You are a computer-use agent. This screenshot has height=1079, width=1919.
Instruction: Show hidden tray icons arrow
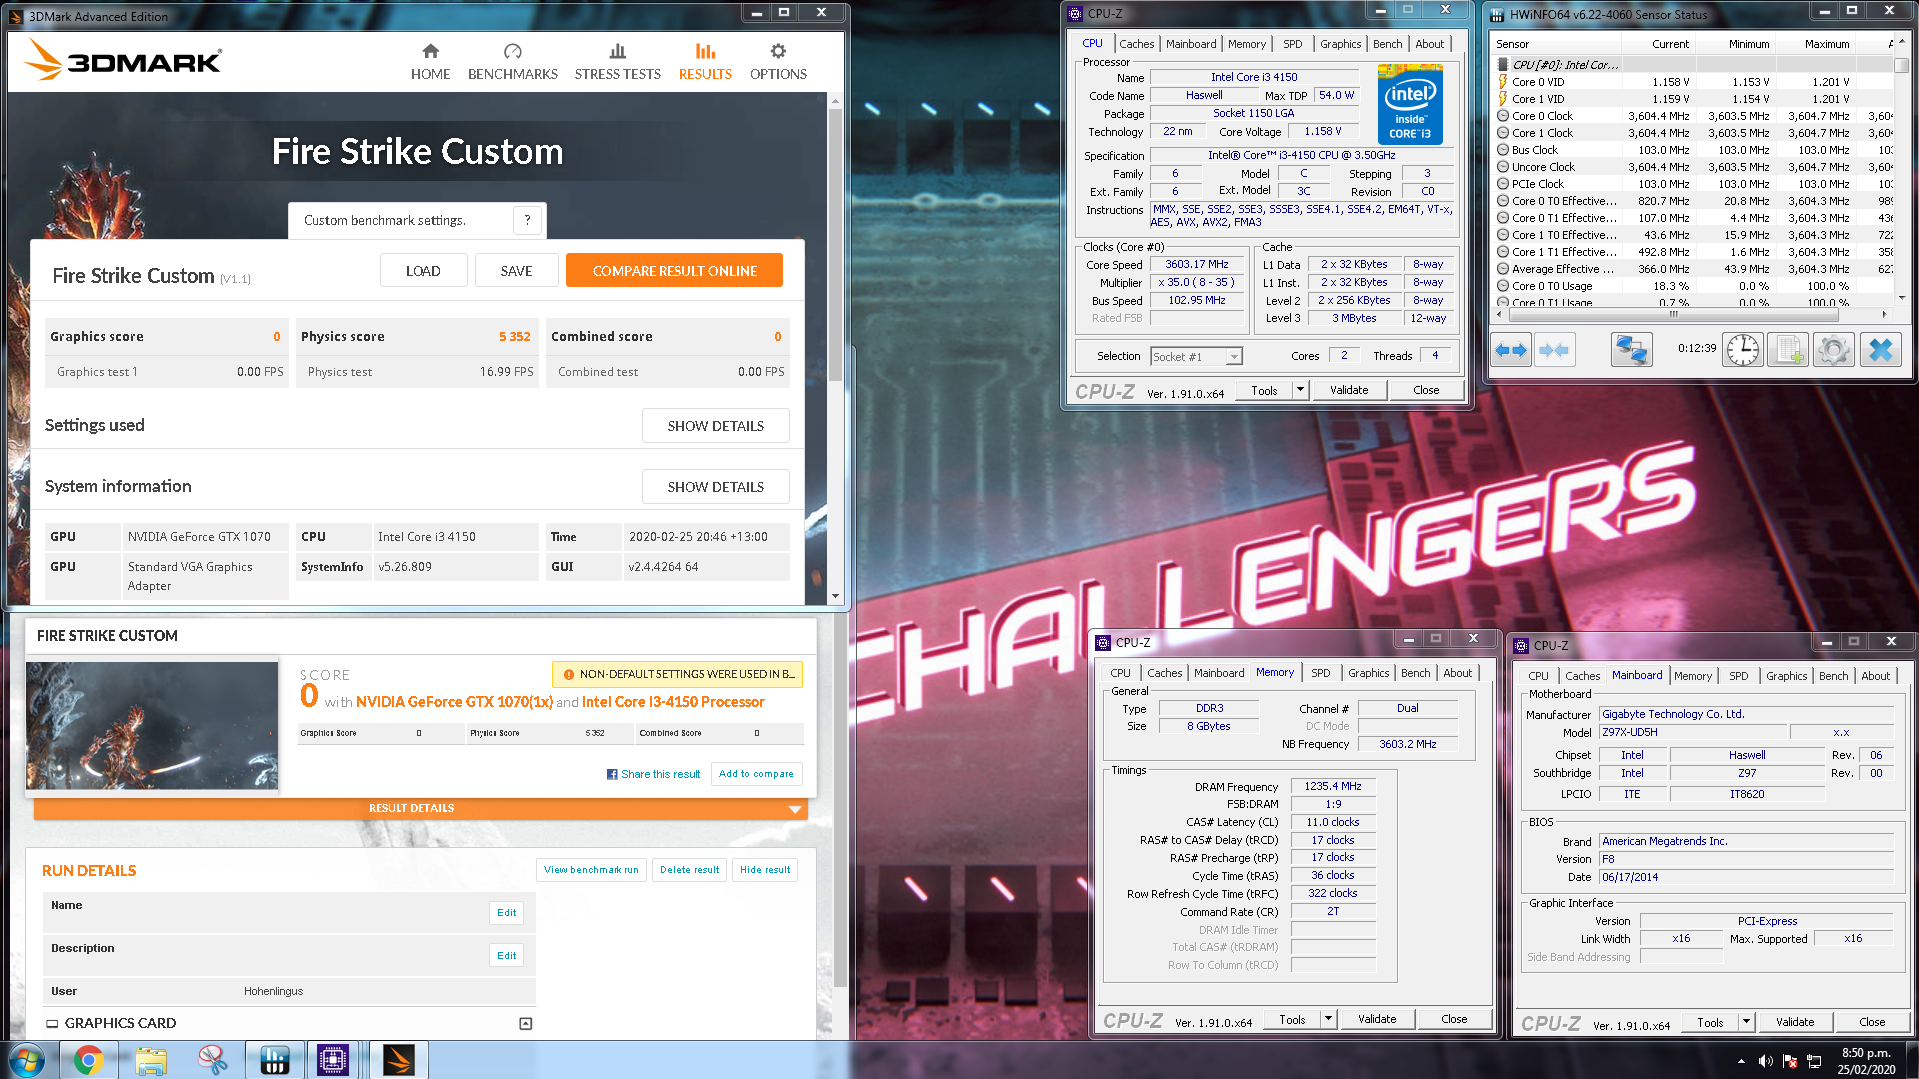click(1741, 1061)
